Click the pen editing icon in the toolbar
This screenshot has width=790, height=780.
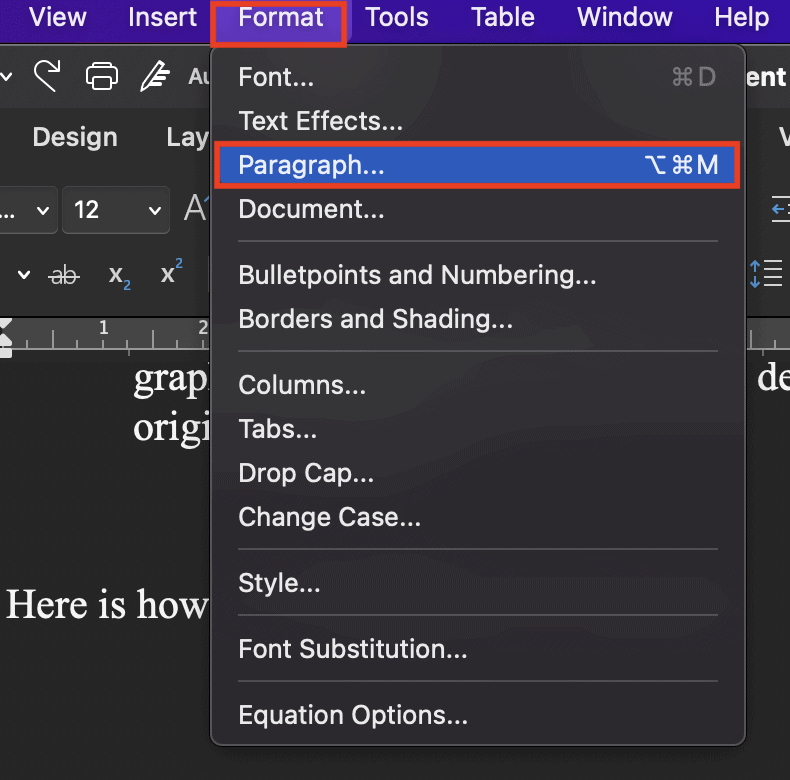155,76
